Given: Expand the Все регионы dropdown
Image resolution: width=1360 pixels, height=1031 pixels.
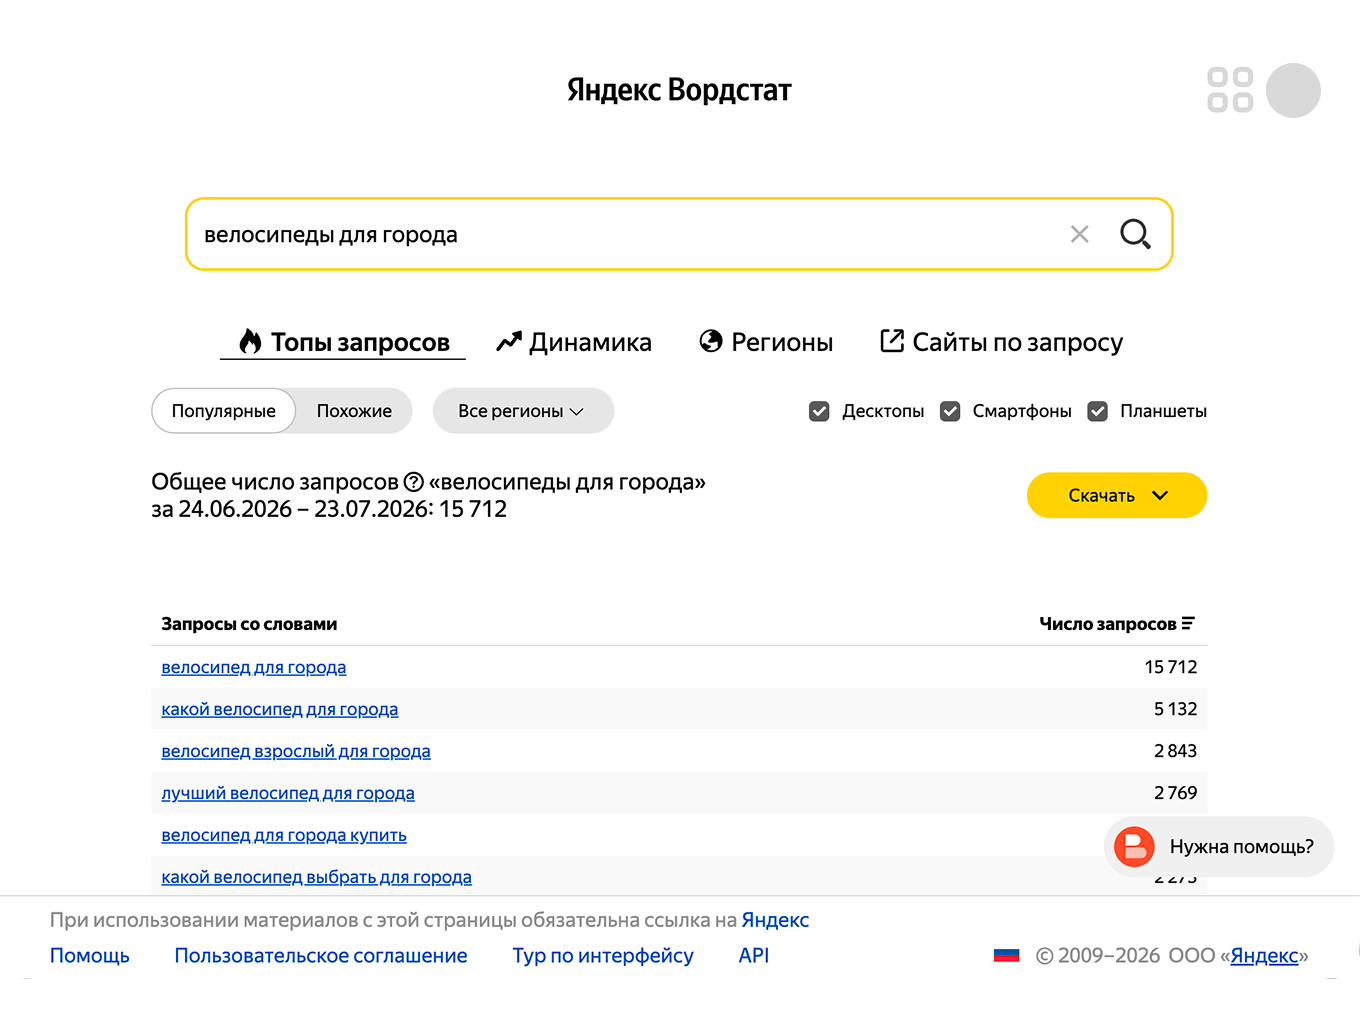Looking at the screenshot, I should click(523, 411).
